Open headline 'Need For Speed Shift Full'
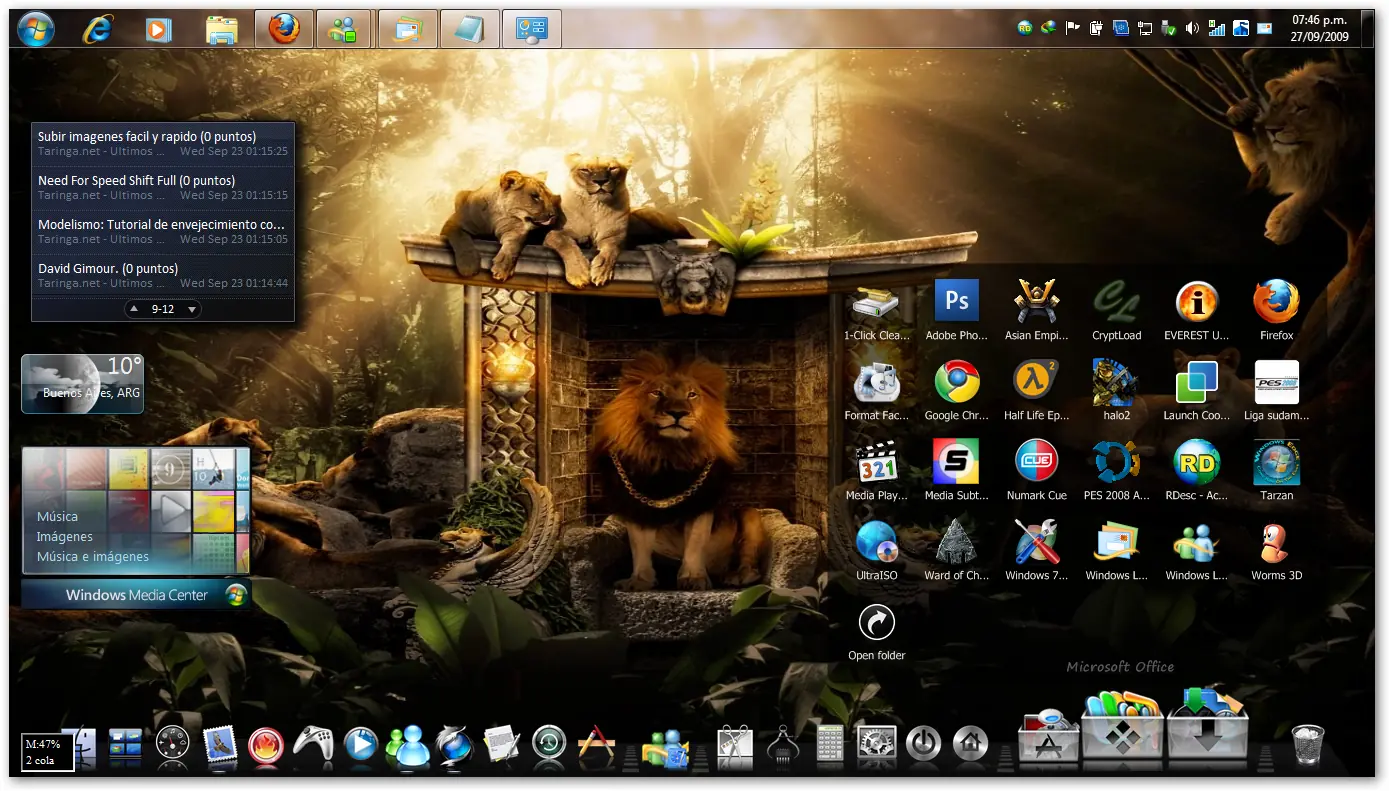Viewport: 1389px width, 791px height. pos(163,188)
